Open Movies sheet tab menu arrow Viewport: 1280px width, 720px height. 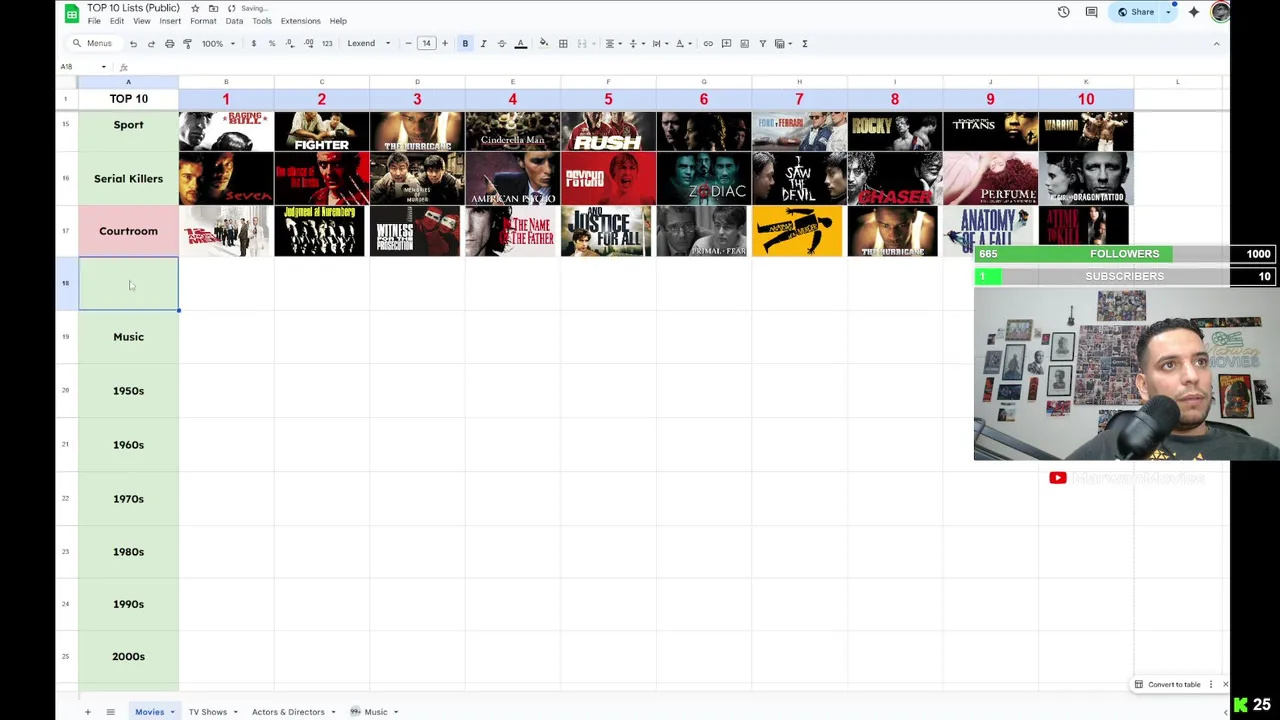pyautogui.click(x=172, y=712)
